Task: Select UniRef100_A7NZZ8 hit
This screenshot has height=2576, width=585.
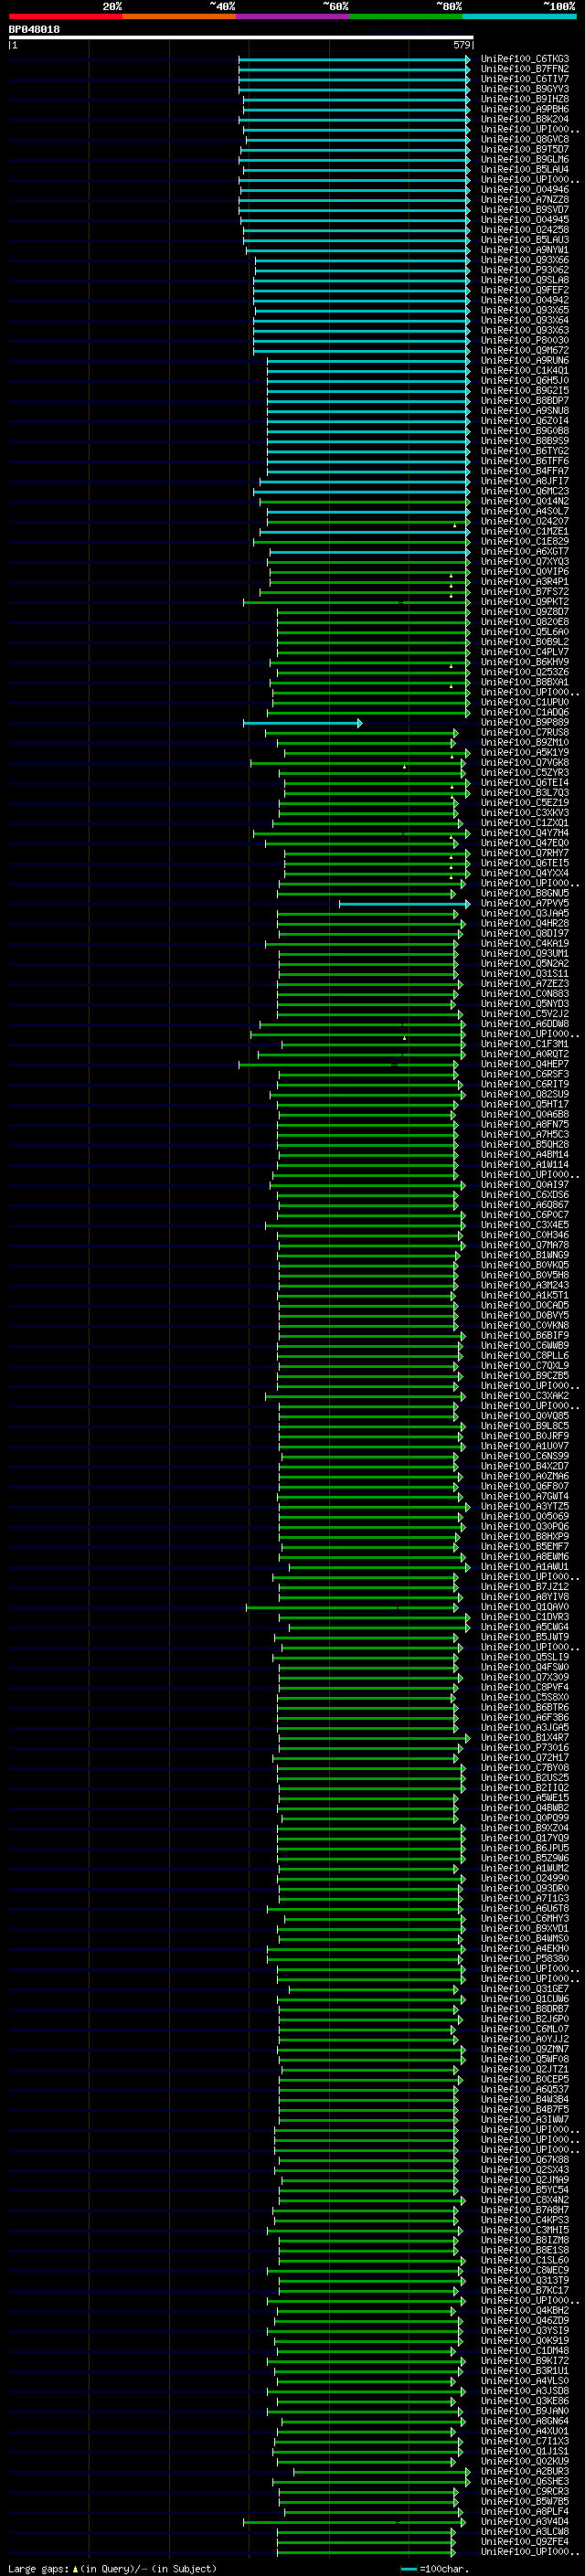Action: tap(525, 199)
